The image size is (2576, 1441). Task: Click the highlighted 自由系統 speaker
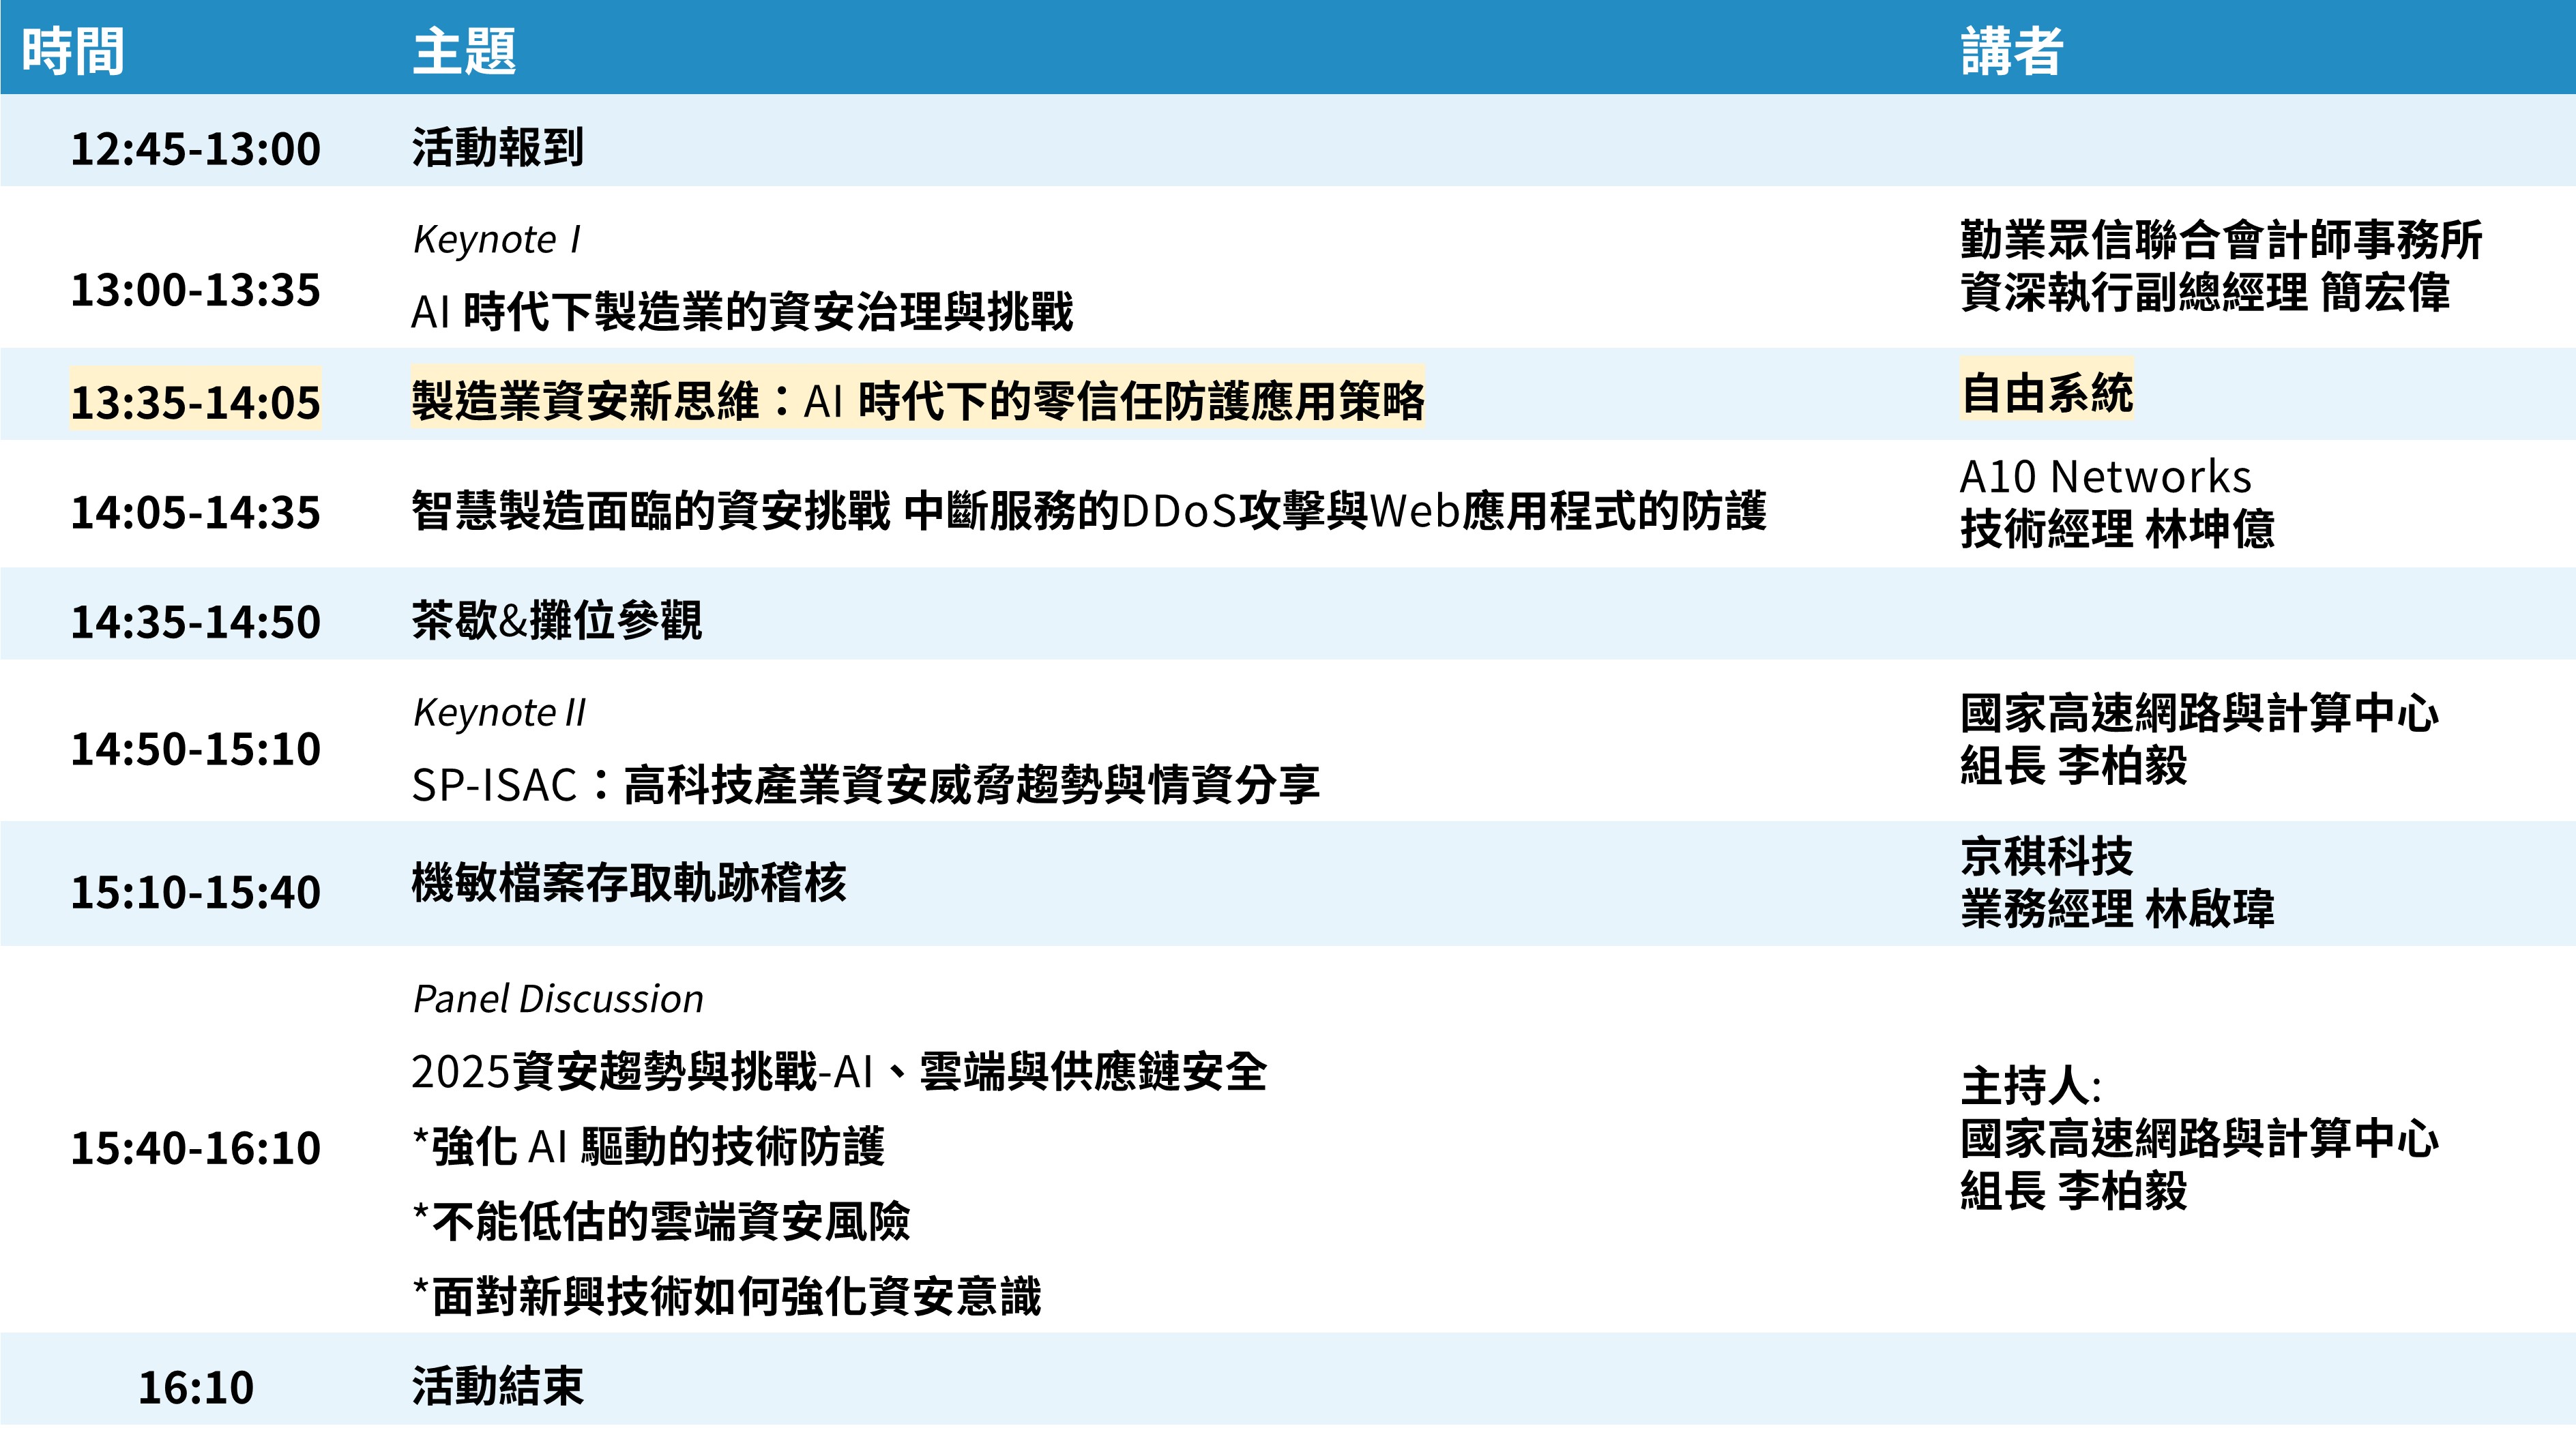(2047, 391)
